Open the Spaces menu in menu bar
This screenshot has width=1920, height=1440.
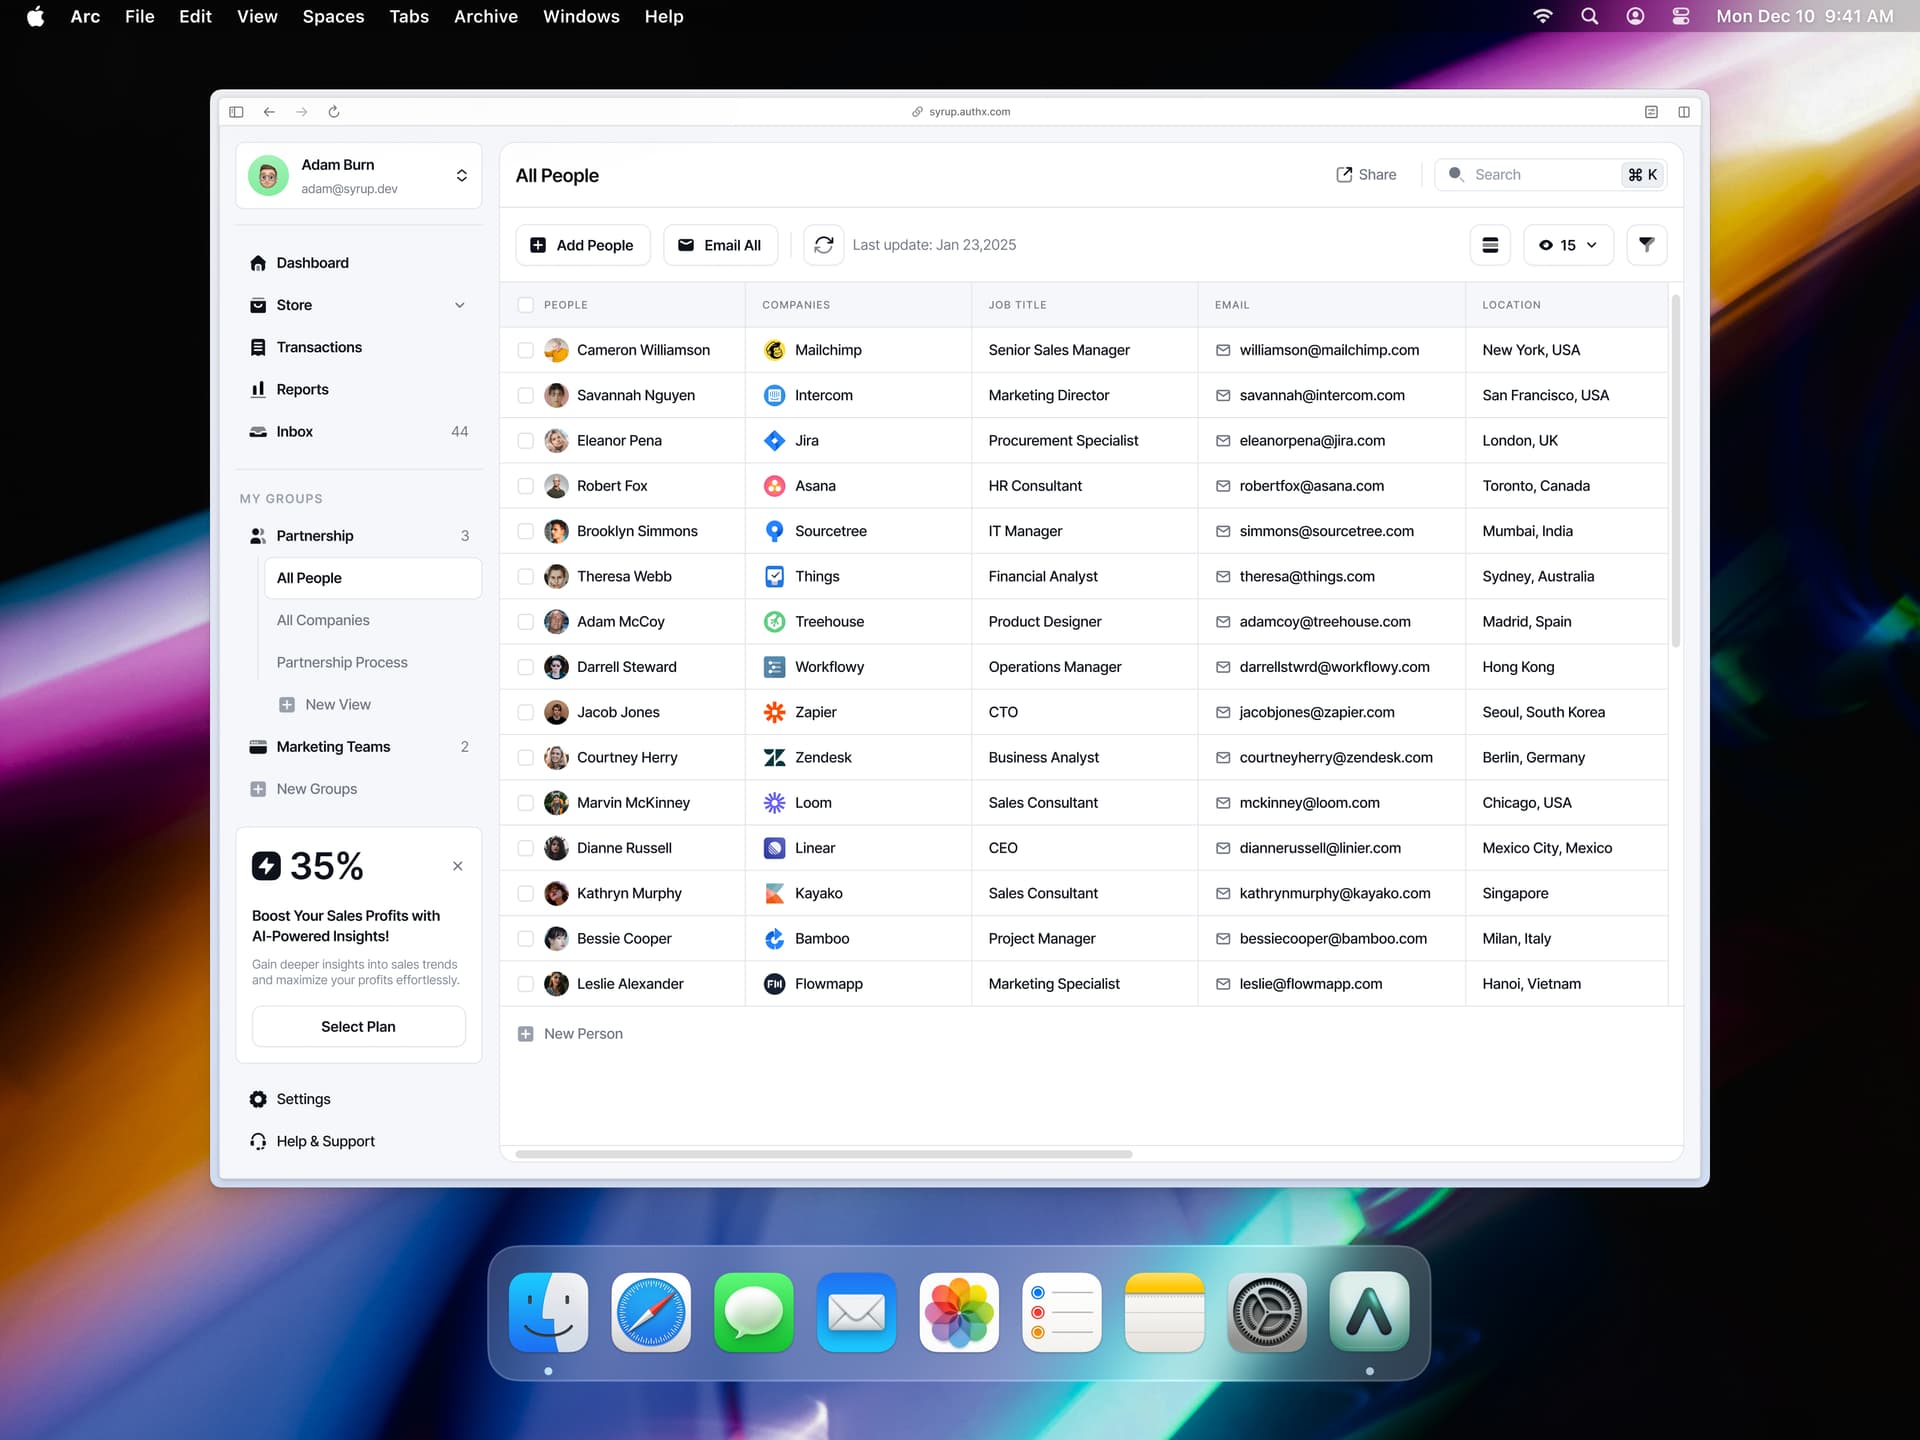coord(333,16)
